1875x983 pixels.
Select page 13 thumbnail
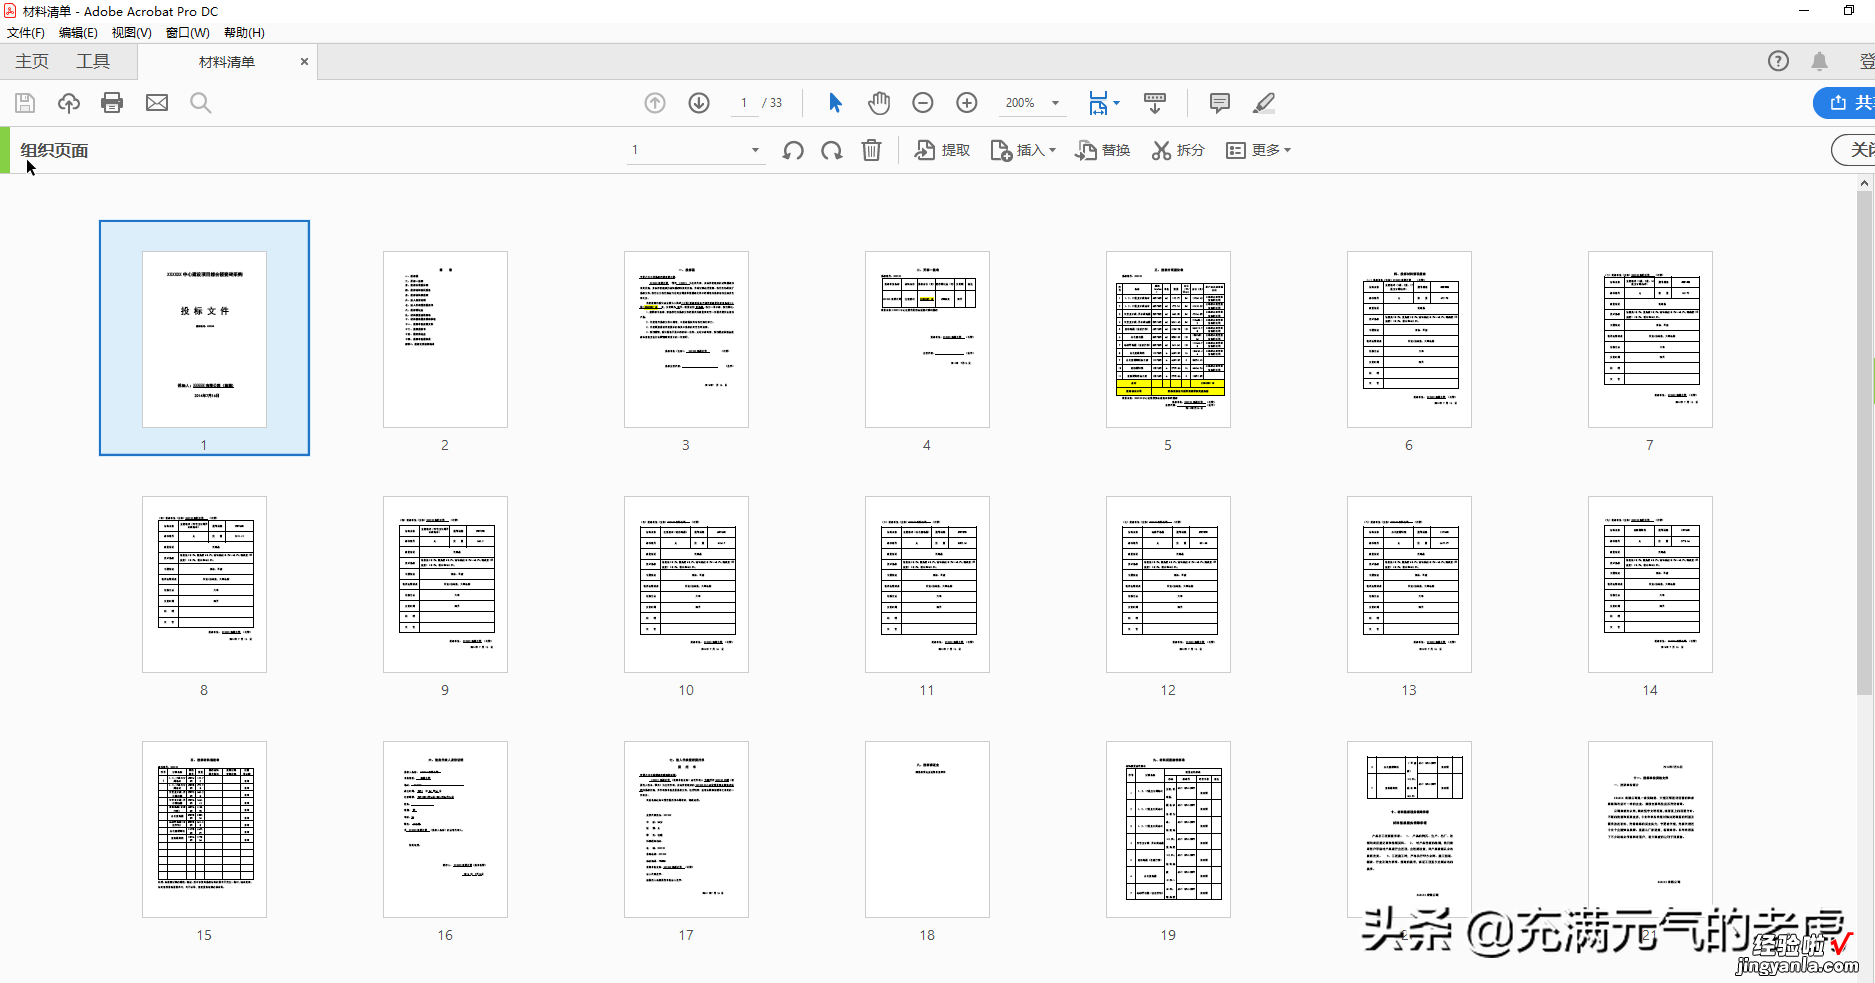coord(1409,584)
